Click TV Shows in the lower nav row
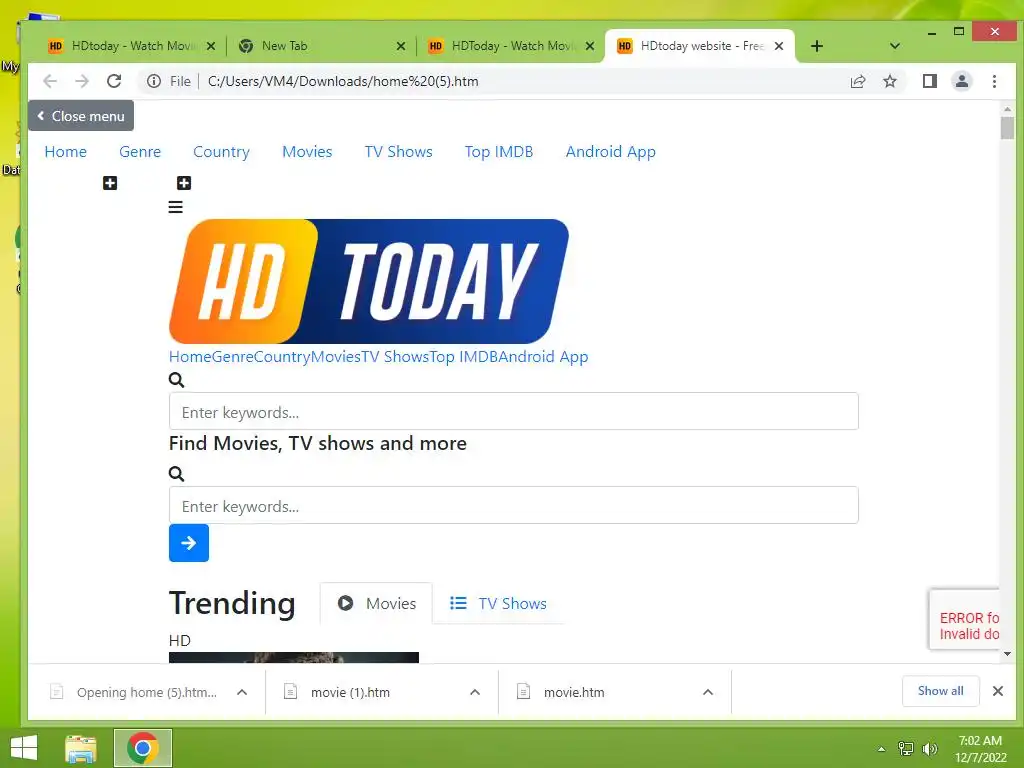This screenshot has width=1024, height=768. pyautogui.click(x=395, y=357)
